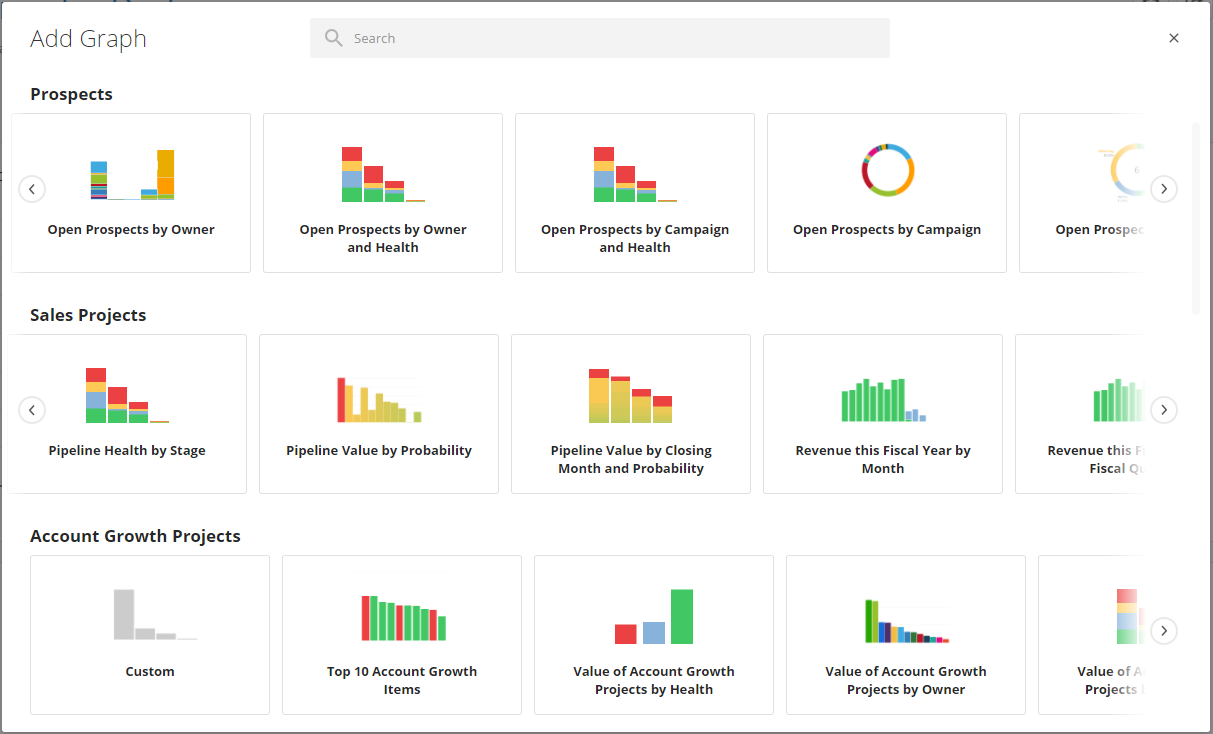Go back in the Prospects carousel
The width and height of the screenshot is (1213, 734).
click(31, 188)
